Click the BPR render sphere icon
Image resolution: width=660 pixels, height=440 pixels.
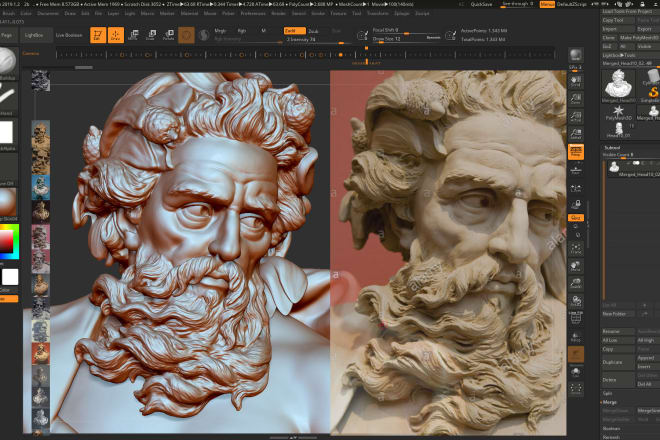576,55
